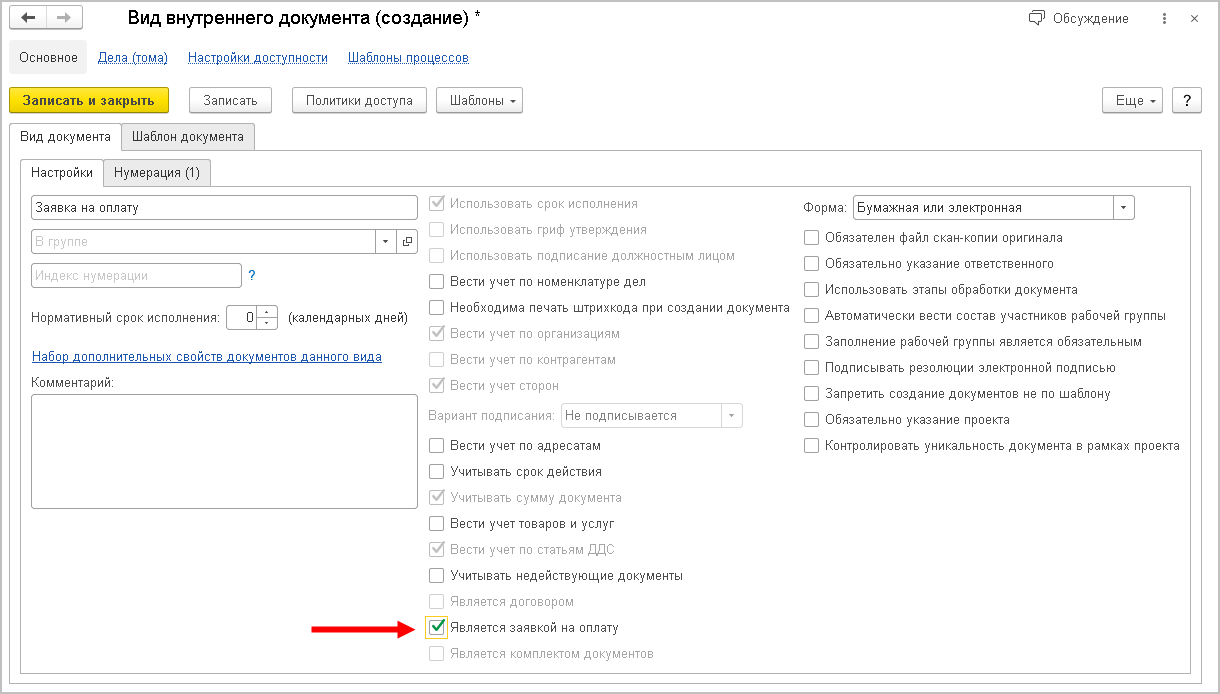Check Обязателен файл скан-копии оригинала
The width and height of the screenshot is (1220, 694).
[x=812, y=238]
